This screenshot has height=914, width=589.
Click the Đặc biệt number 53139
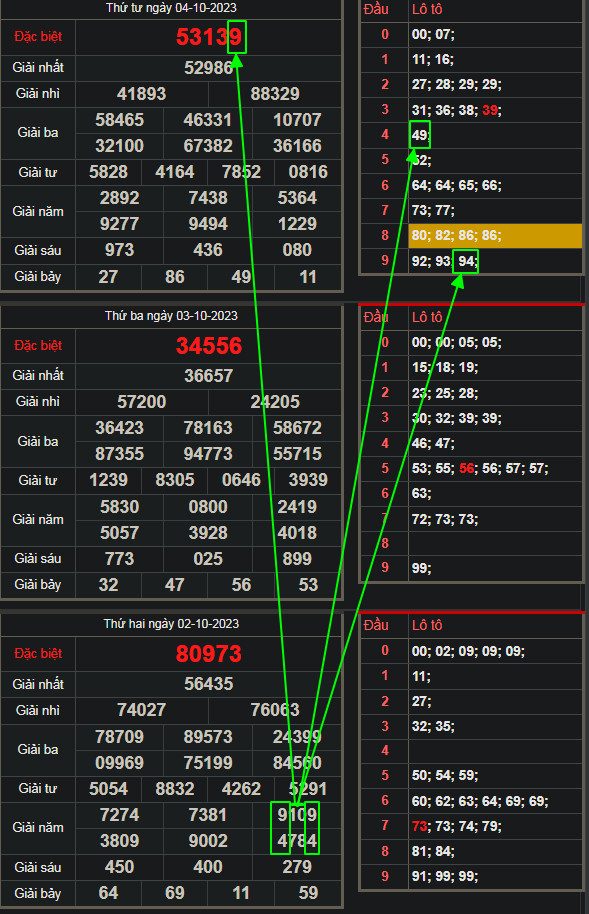tap(209, 37)
